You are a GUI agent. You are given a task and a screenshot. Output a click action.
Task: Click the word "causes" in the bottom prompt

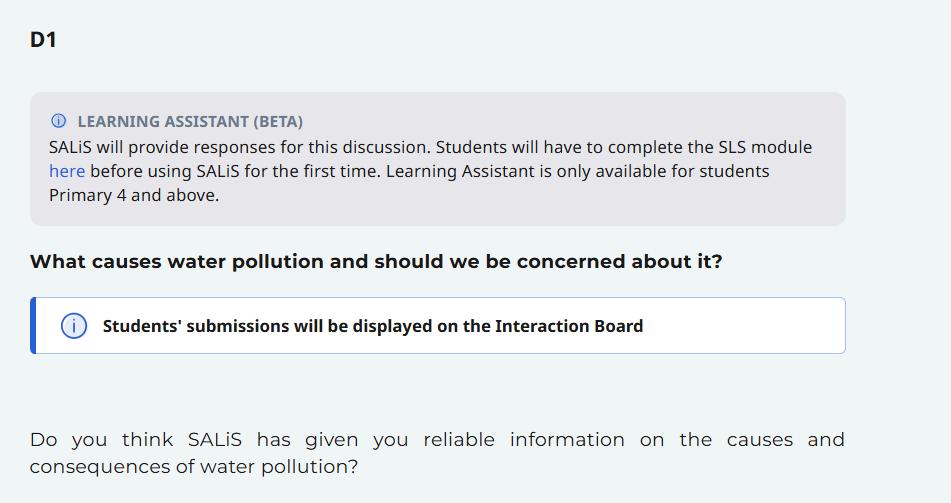pyautogui.click(x=760, y=440)
